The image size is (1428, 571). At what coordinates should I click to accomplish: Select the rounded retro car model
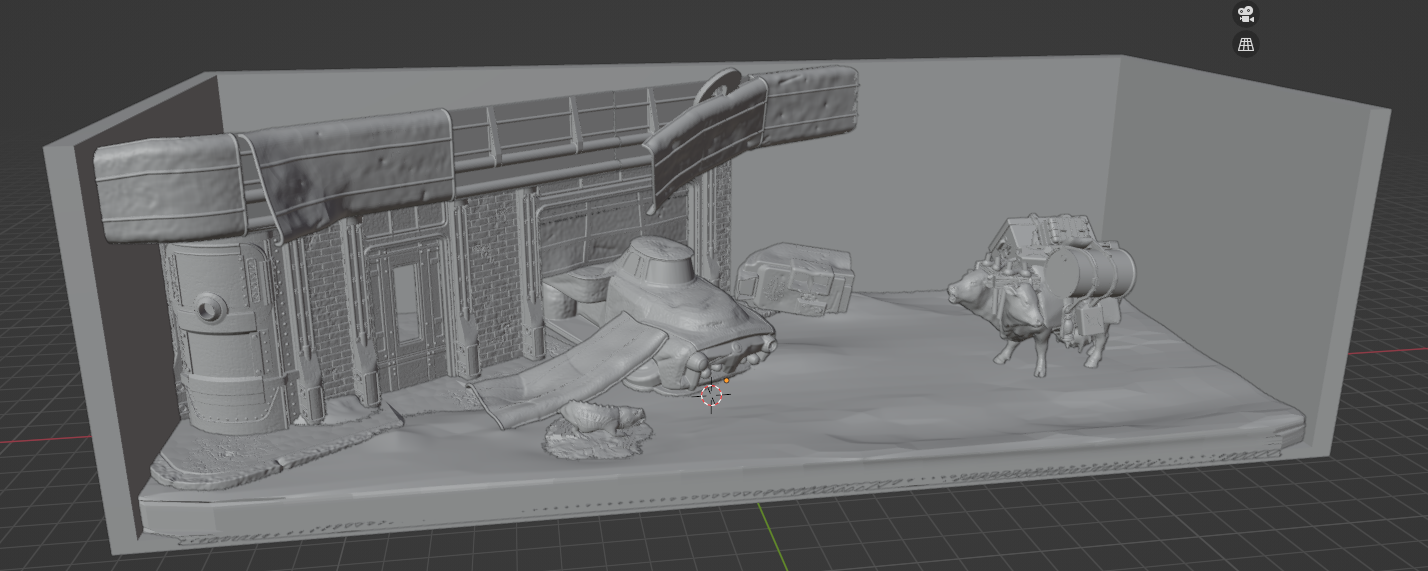690,315
